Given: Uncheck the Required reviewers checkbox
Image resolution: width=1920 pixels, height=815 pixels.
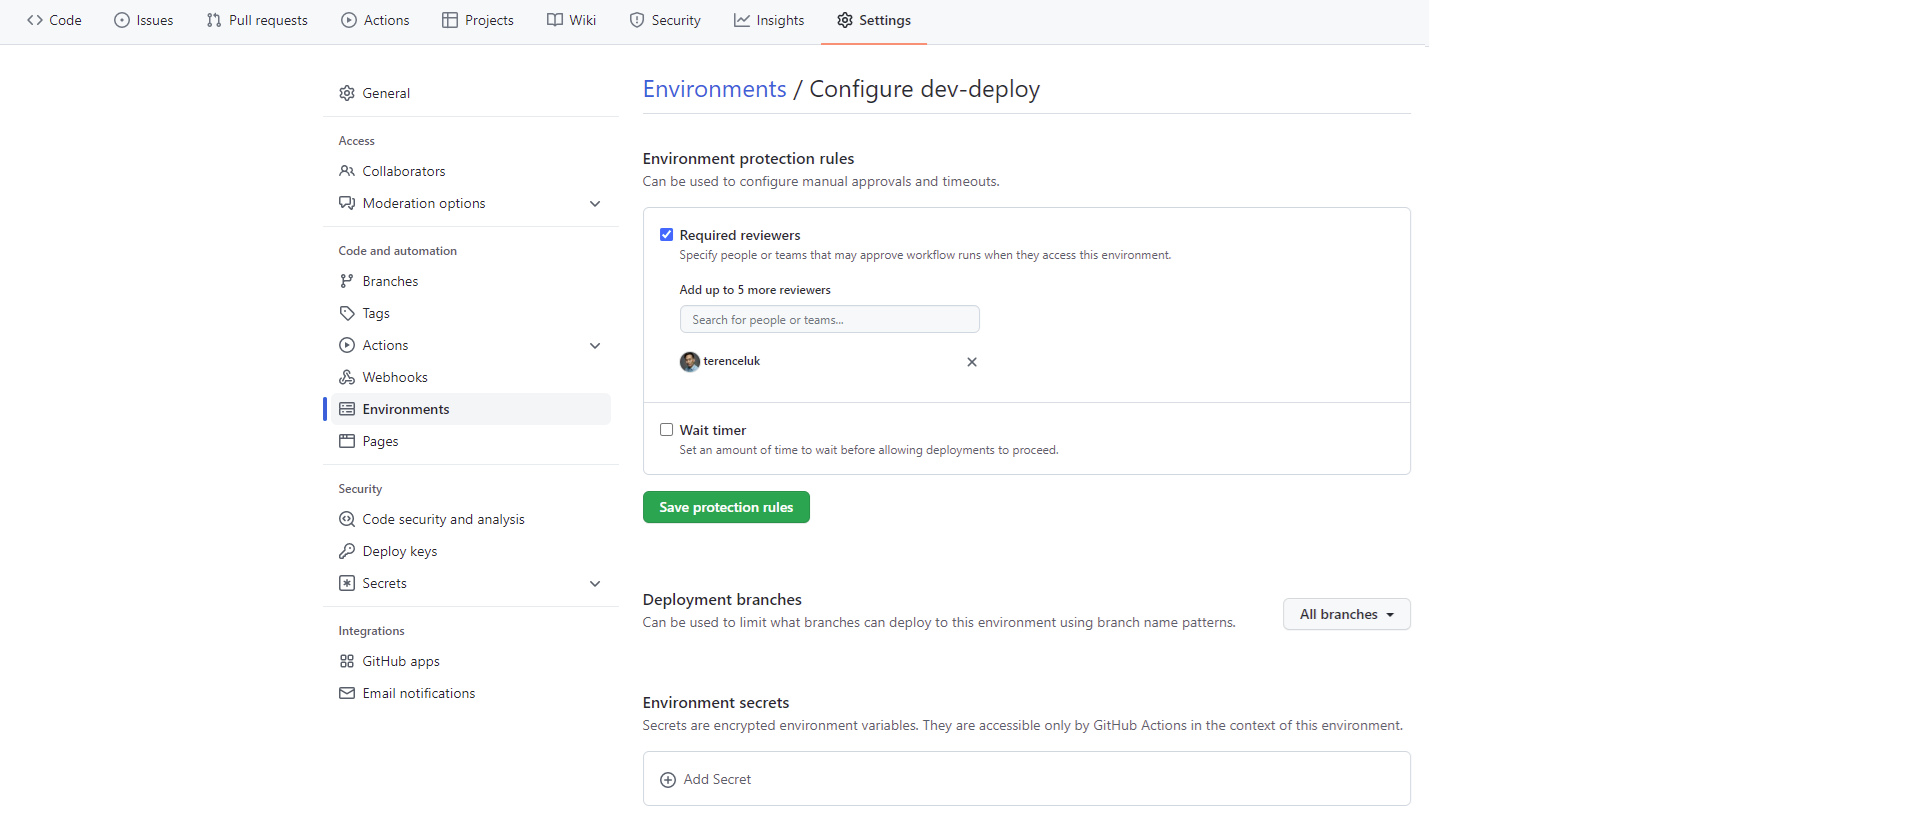Looking at the screenshot, I should 666,235.
